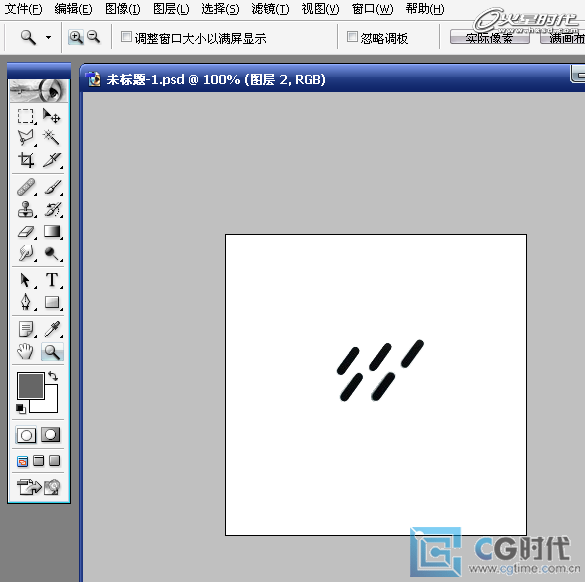Select the Healing Brush tool
Image resolution: width=585 pixels, height=582 pixels.
tap(26, 187)
